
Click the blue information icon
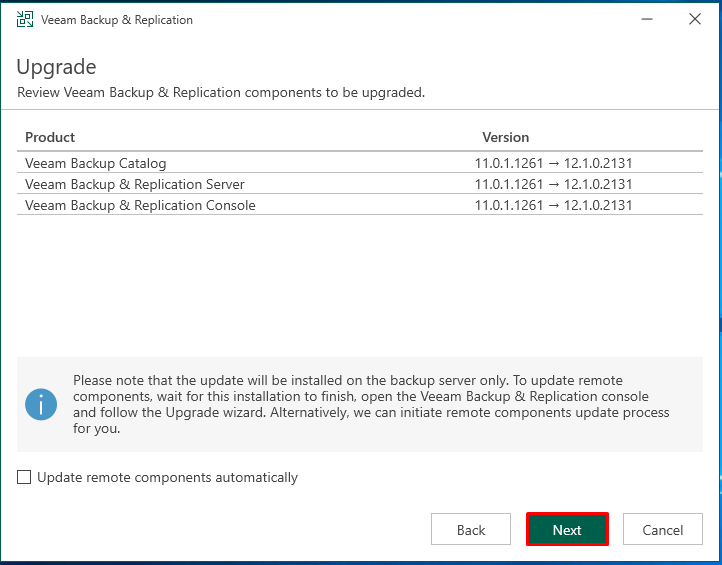coord(41,404)
